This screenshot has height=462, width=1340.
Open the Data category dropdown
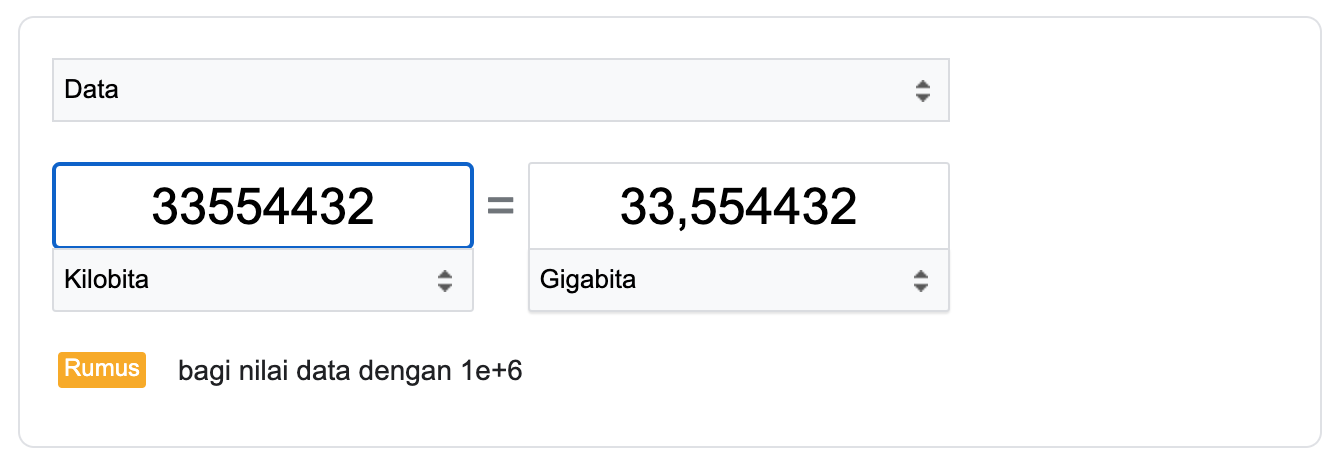tap(500, 90)
